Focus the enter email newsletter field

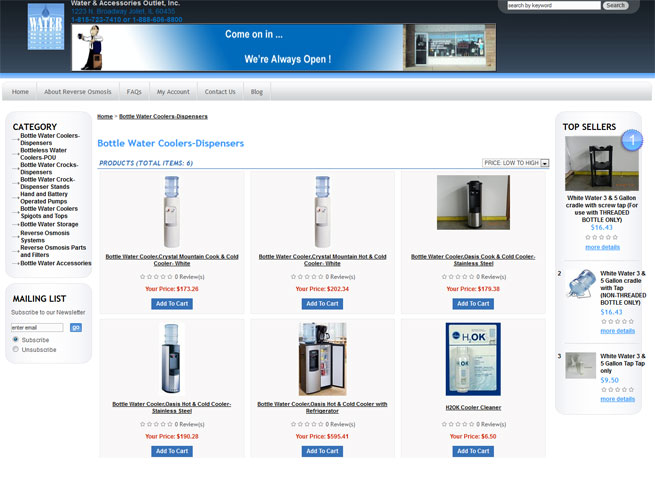[37, 328]
